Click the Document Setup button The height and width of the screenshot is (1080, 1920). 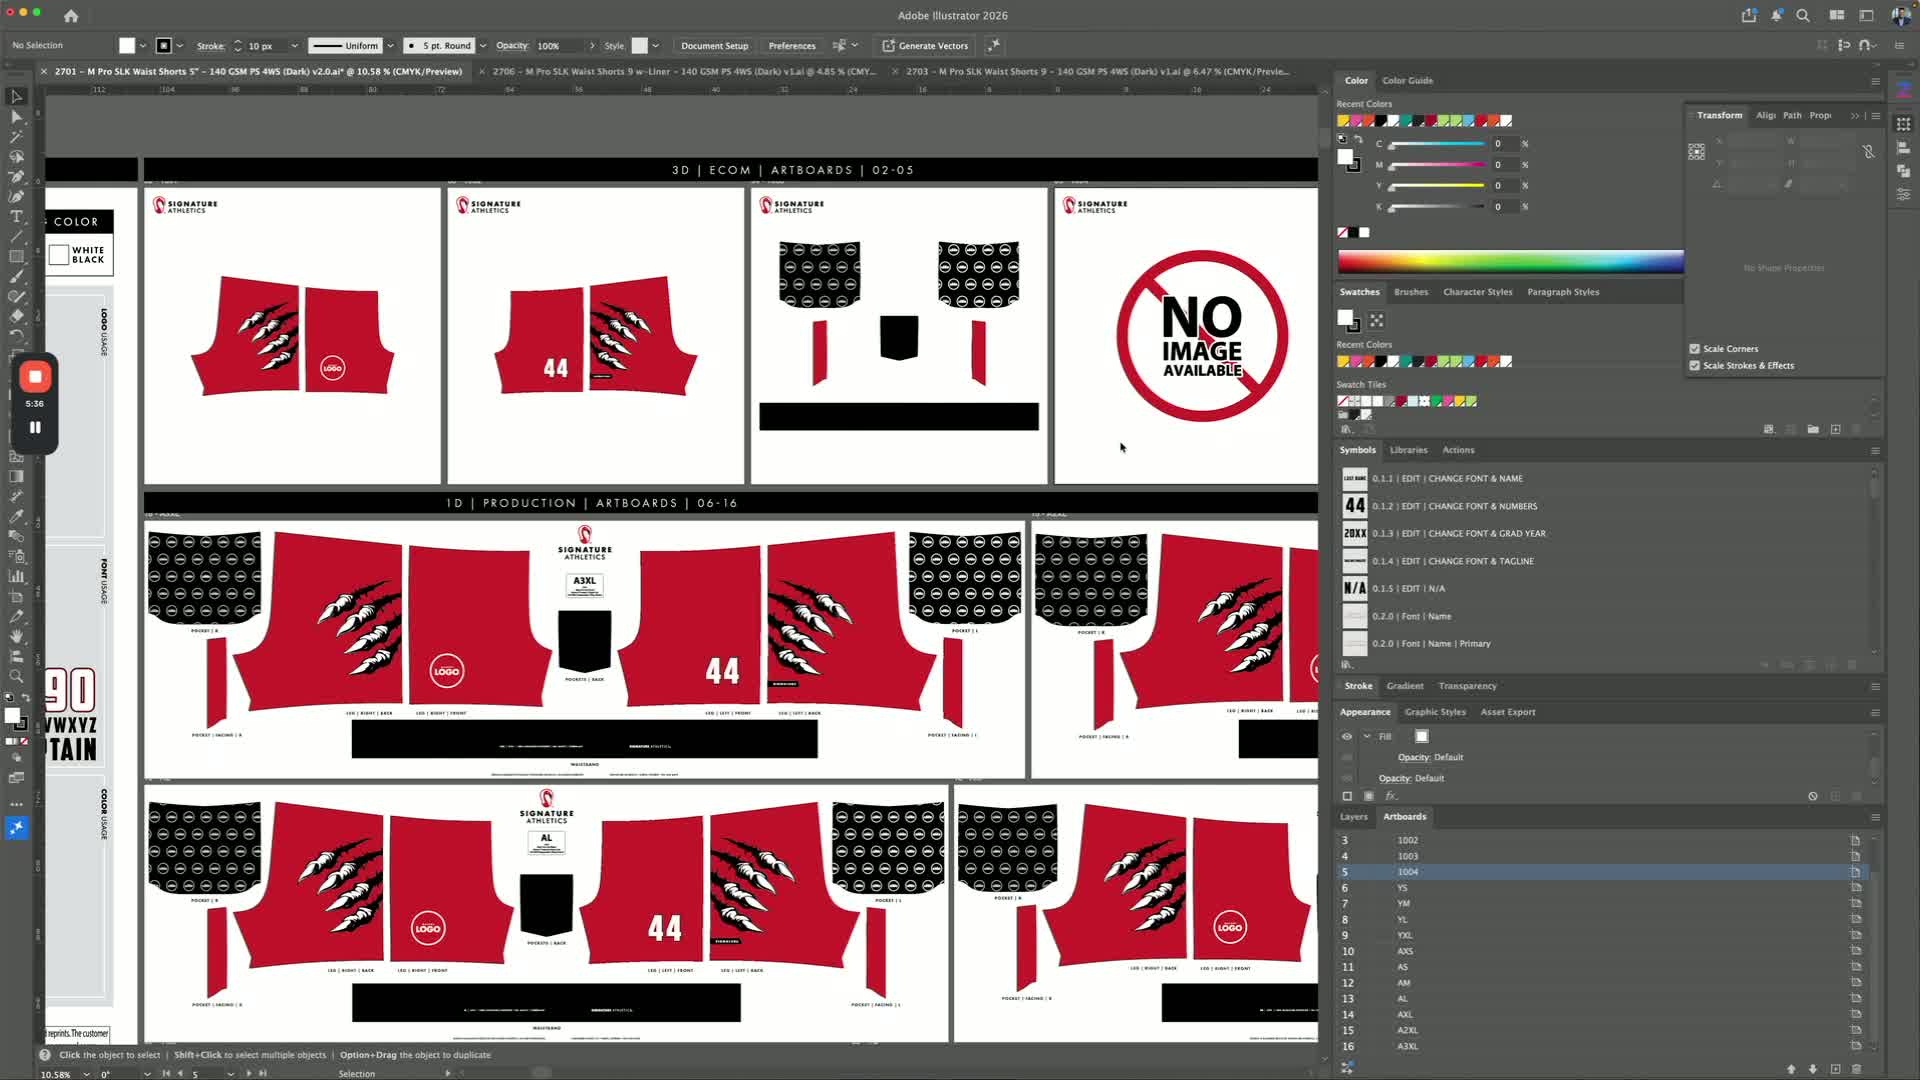[x=714, y=46]
